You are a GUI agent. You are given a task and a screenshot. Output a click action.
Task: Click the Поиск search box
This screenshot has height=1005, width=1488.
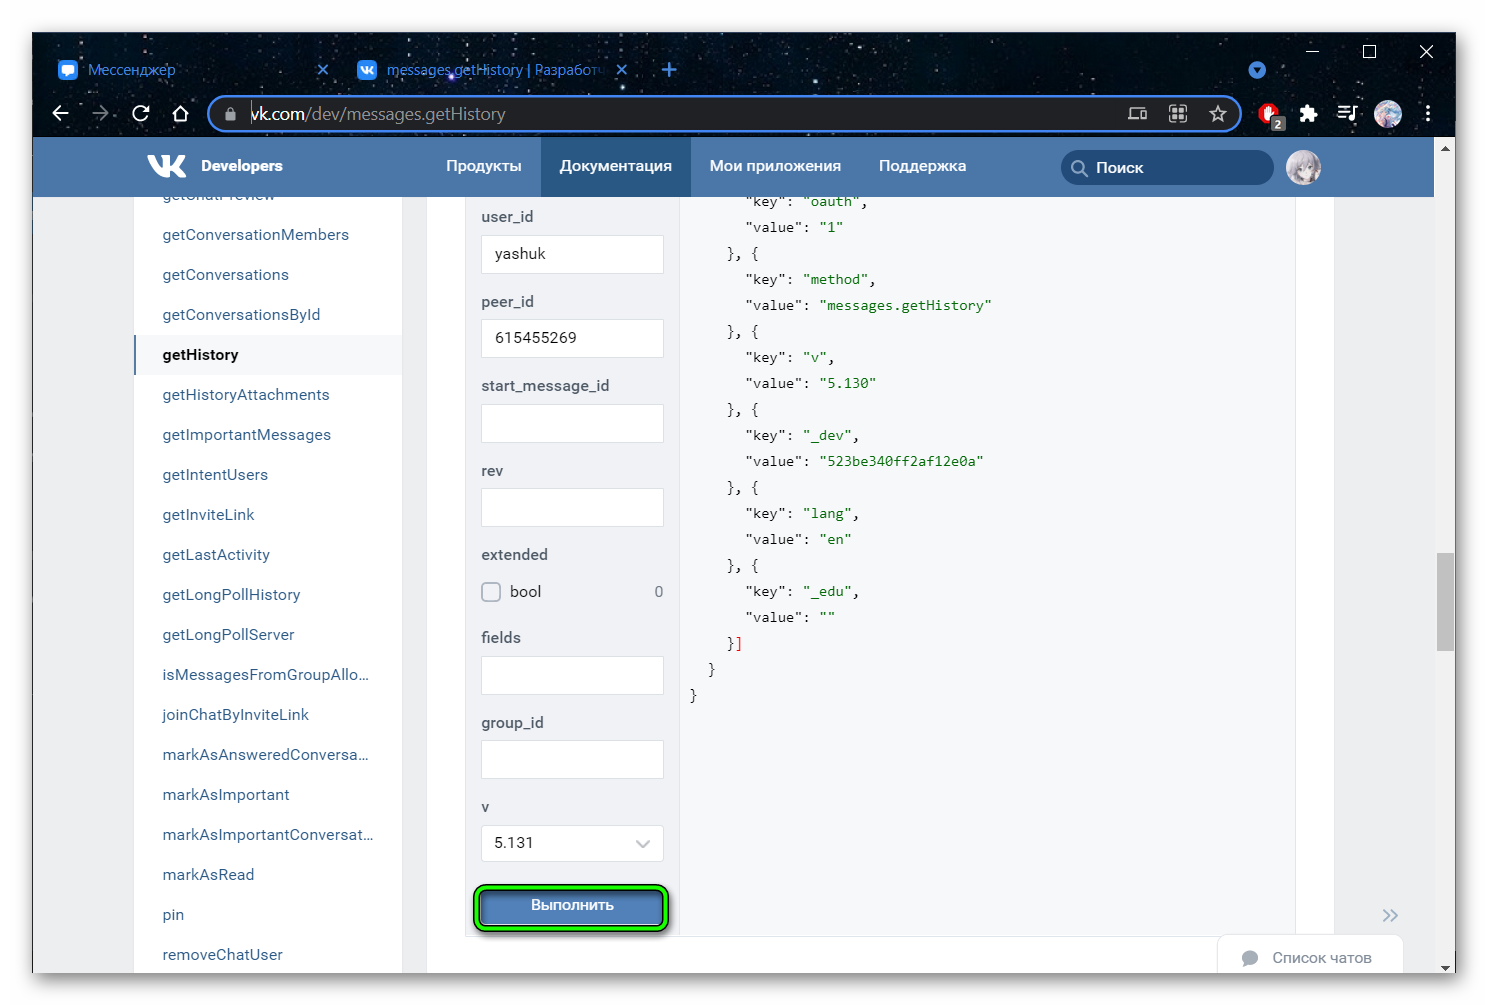click(x=1167, y=167)
